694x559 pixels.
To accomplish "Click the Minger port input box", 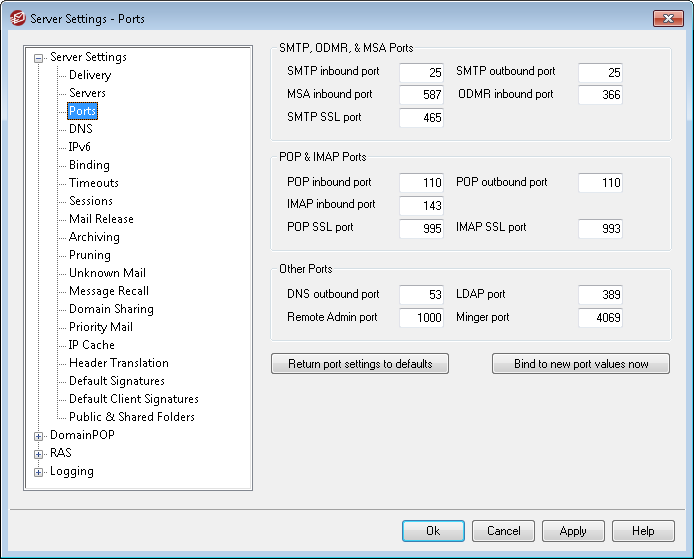I will coord(600,318).
